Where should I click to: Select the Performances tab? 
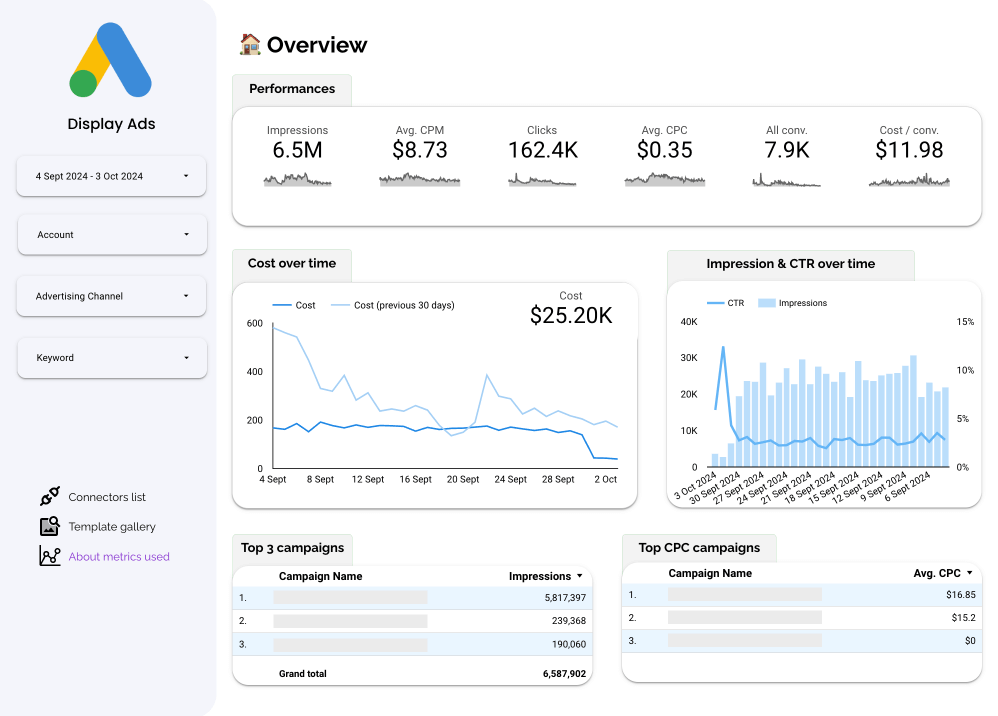point(291,89)
